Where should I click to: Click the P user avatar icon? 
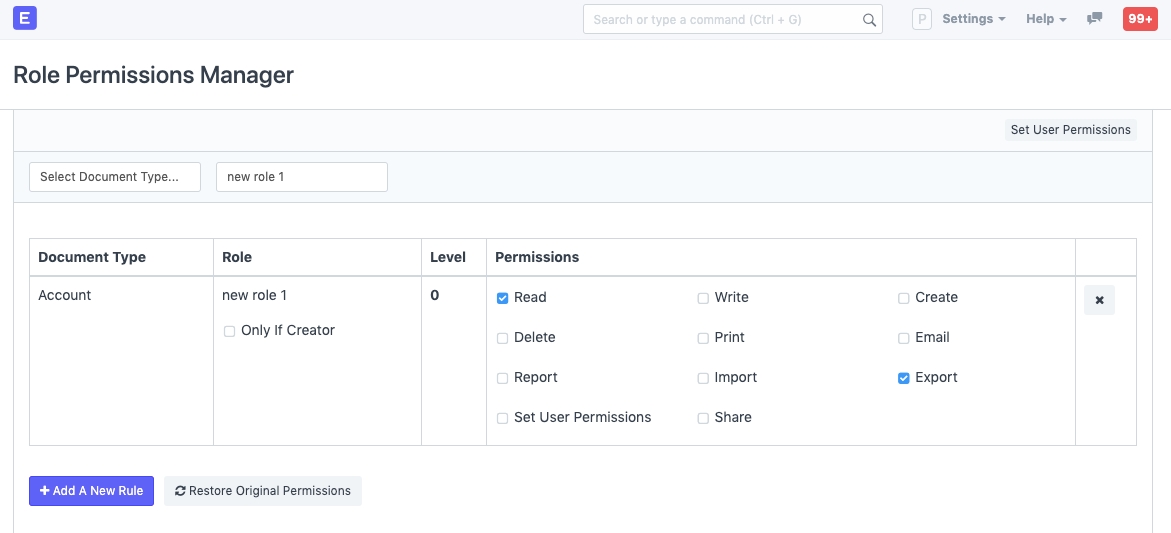coord(922,19)
